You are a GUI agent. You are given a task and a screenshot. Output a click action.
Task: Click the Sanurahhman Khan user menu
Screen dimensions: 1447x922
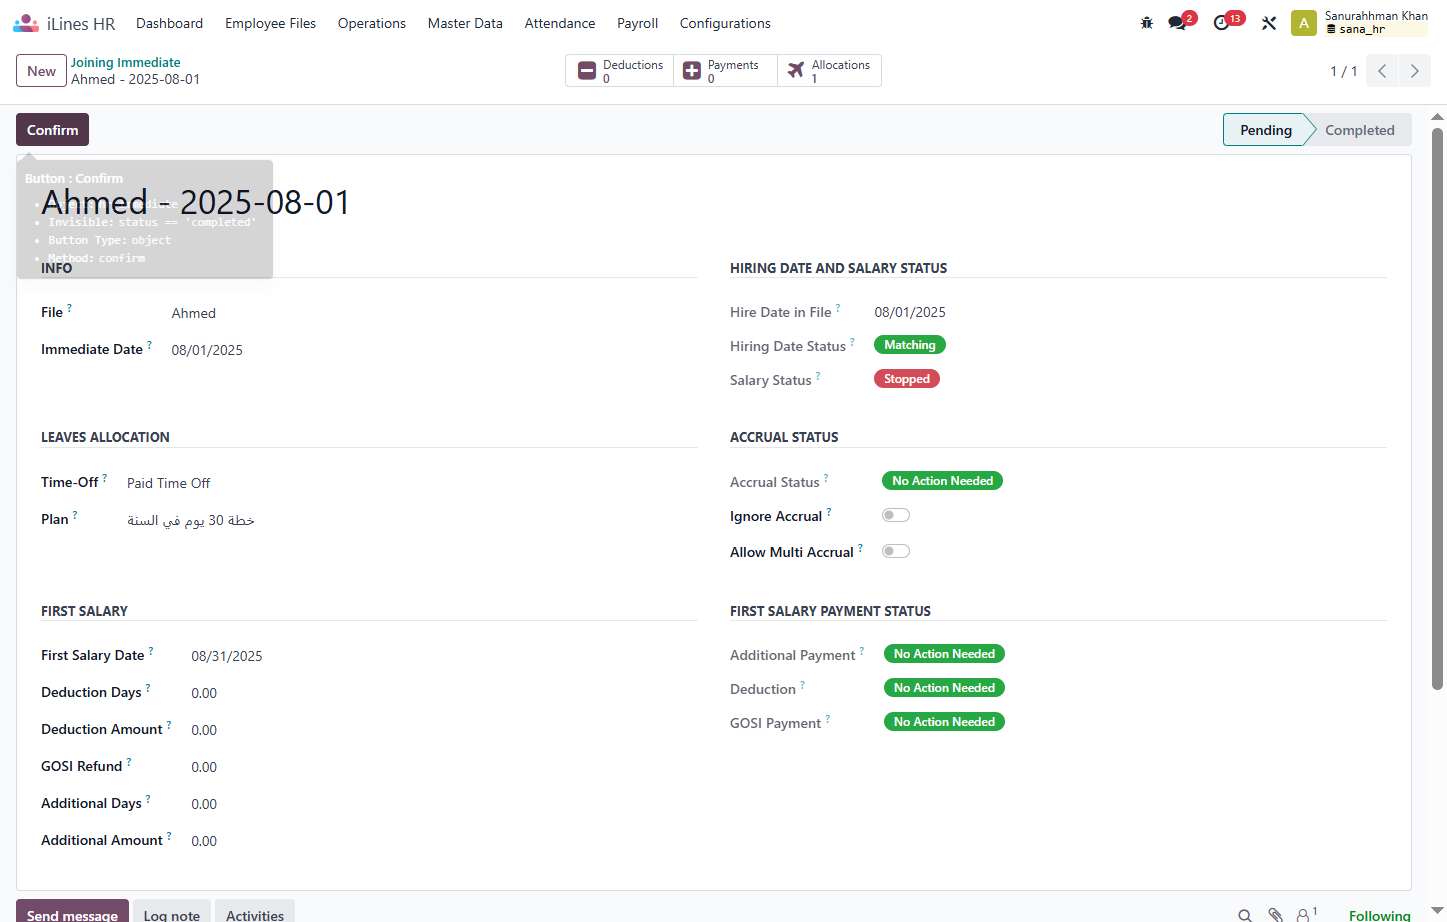click(x=1376, y=23)
